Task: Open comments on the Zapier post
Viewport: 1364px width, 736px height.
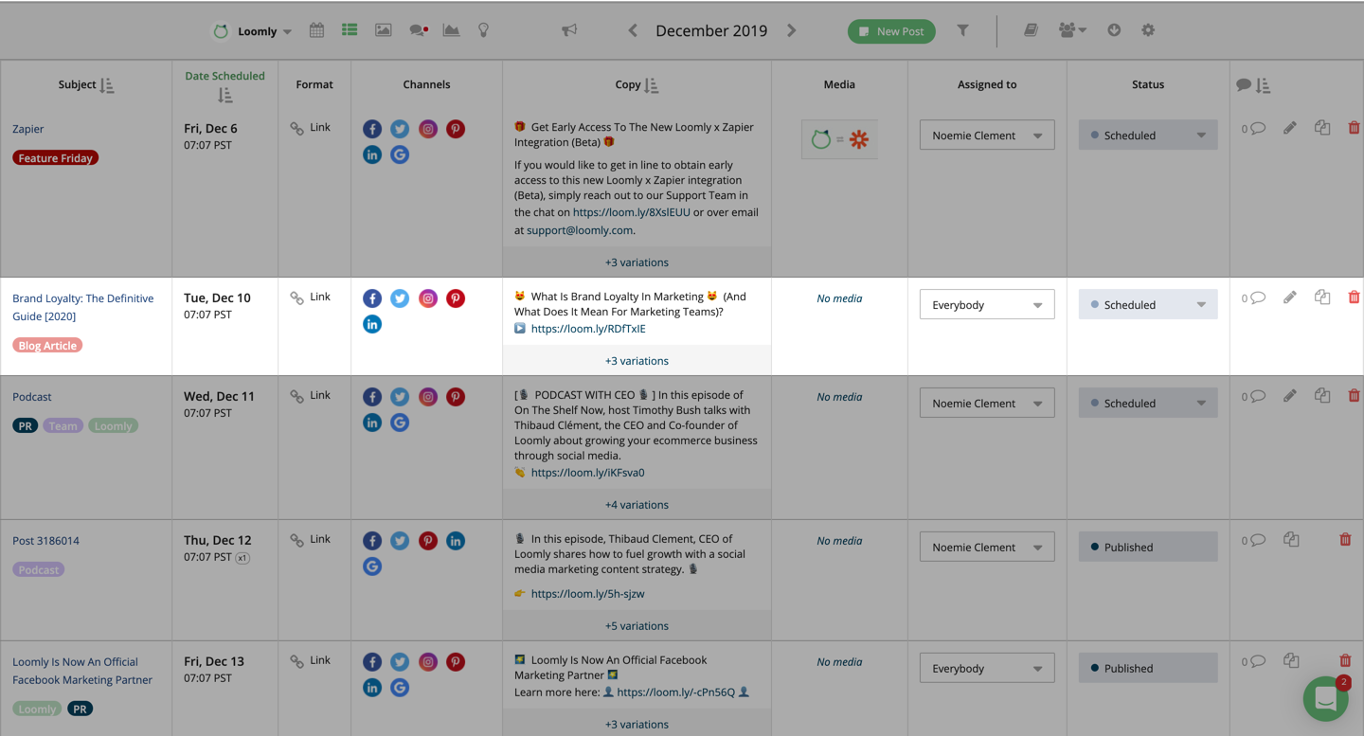Action: (x=1254, y=129)
